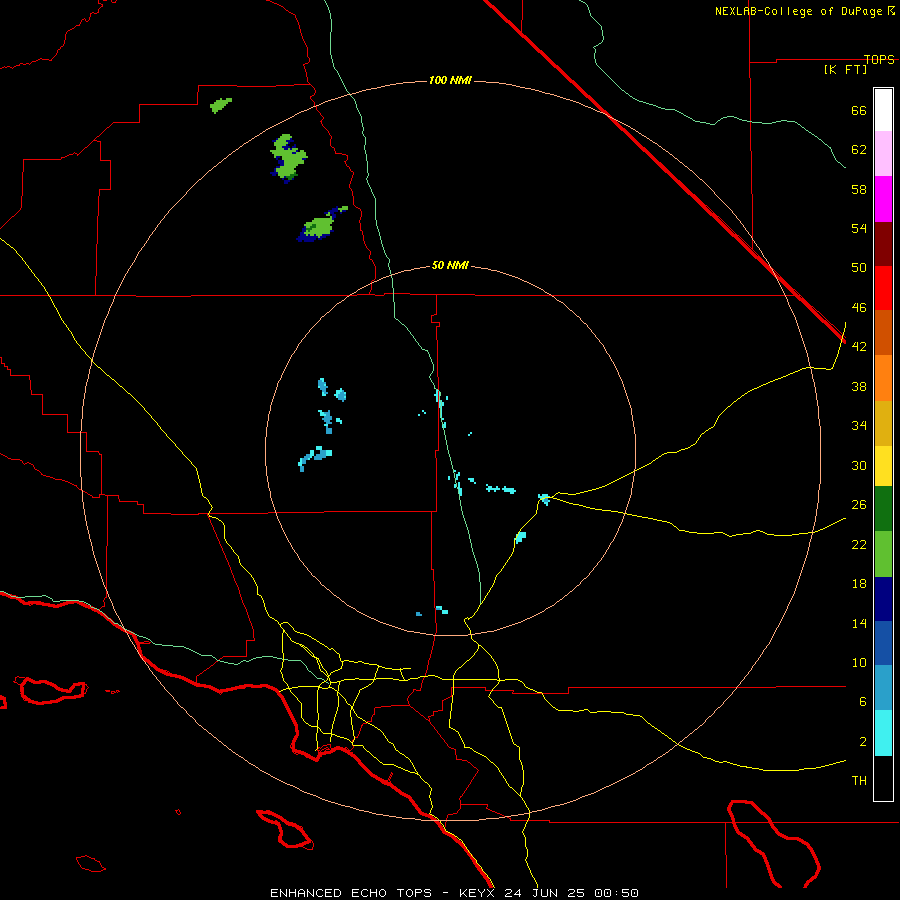Pick the bright orange legend swatch
The height and width of the screenshot is (900, 900).
coord(883,378)
